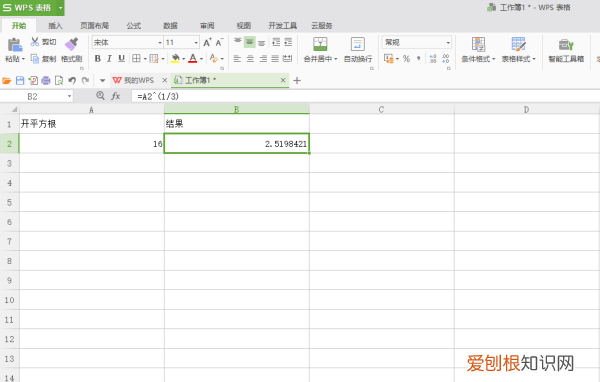600x382 pixels.
Task: Apply cell borders with the border grid icon
Action: click(x=136, y=58)
